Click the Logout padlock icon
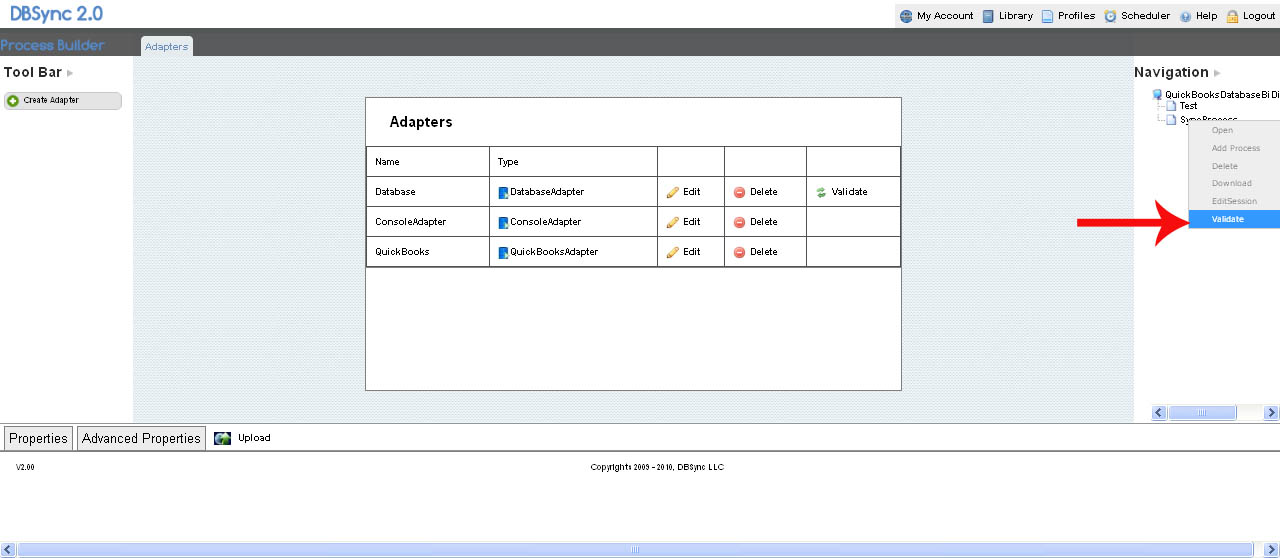Viewport: 1280px width, 558px height. click(x=1232, y=16)
